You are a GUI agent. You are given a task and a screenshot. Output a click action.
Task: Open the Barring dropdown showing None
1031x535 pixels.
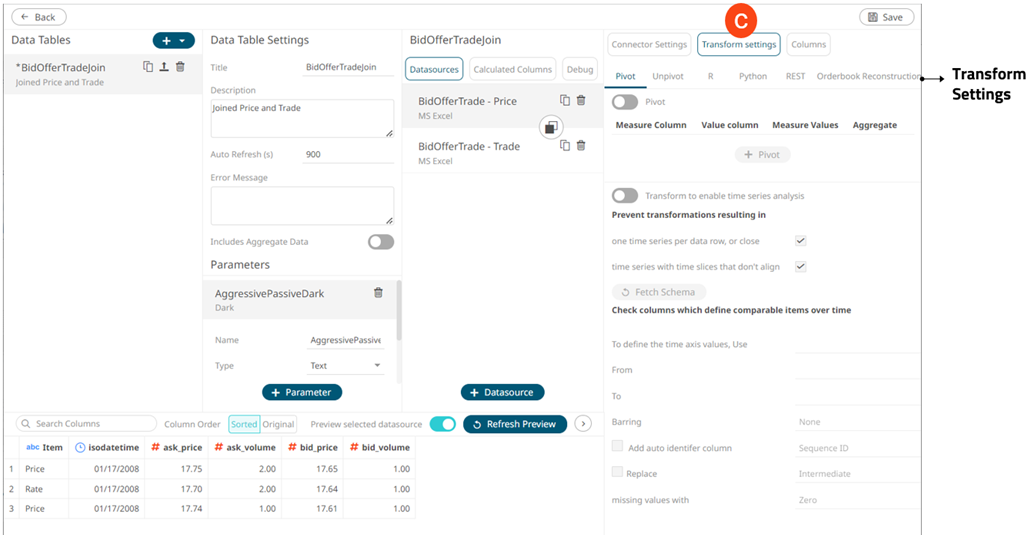point(857,422)
